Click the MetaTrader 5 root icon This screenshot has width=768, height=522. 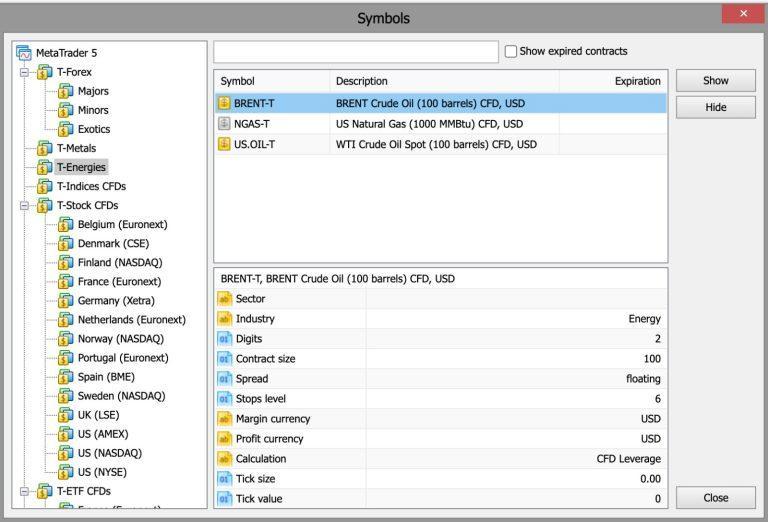(x=24, y=53)
